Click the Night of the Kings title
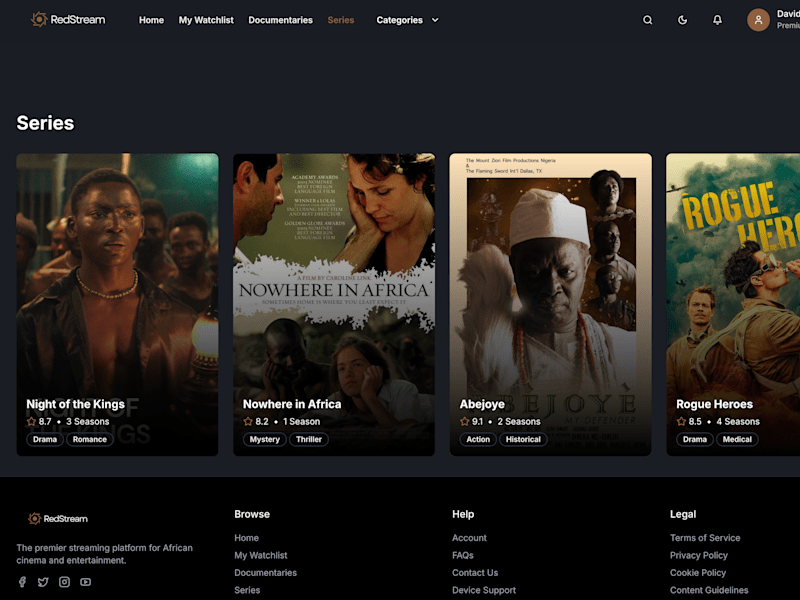The height and width of the screenshot is (600, 800). pos(76,404)
